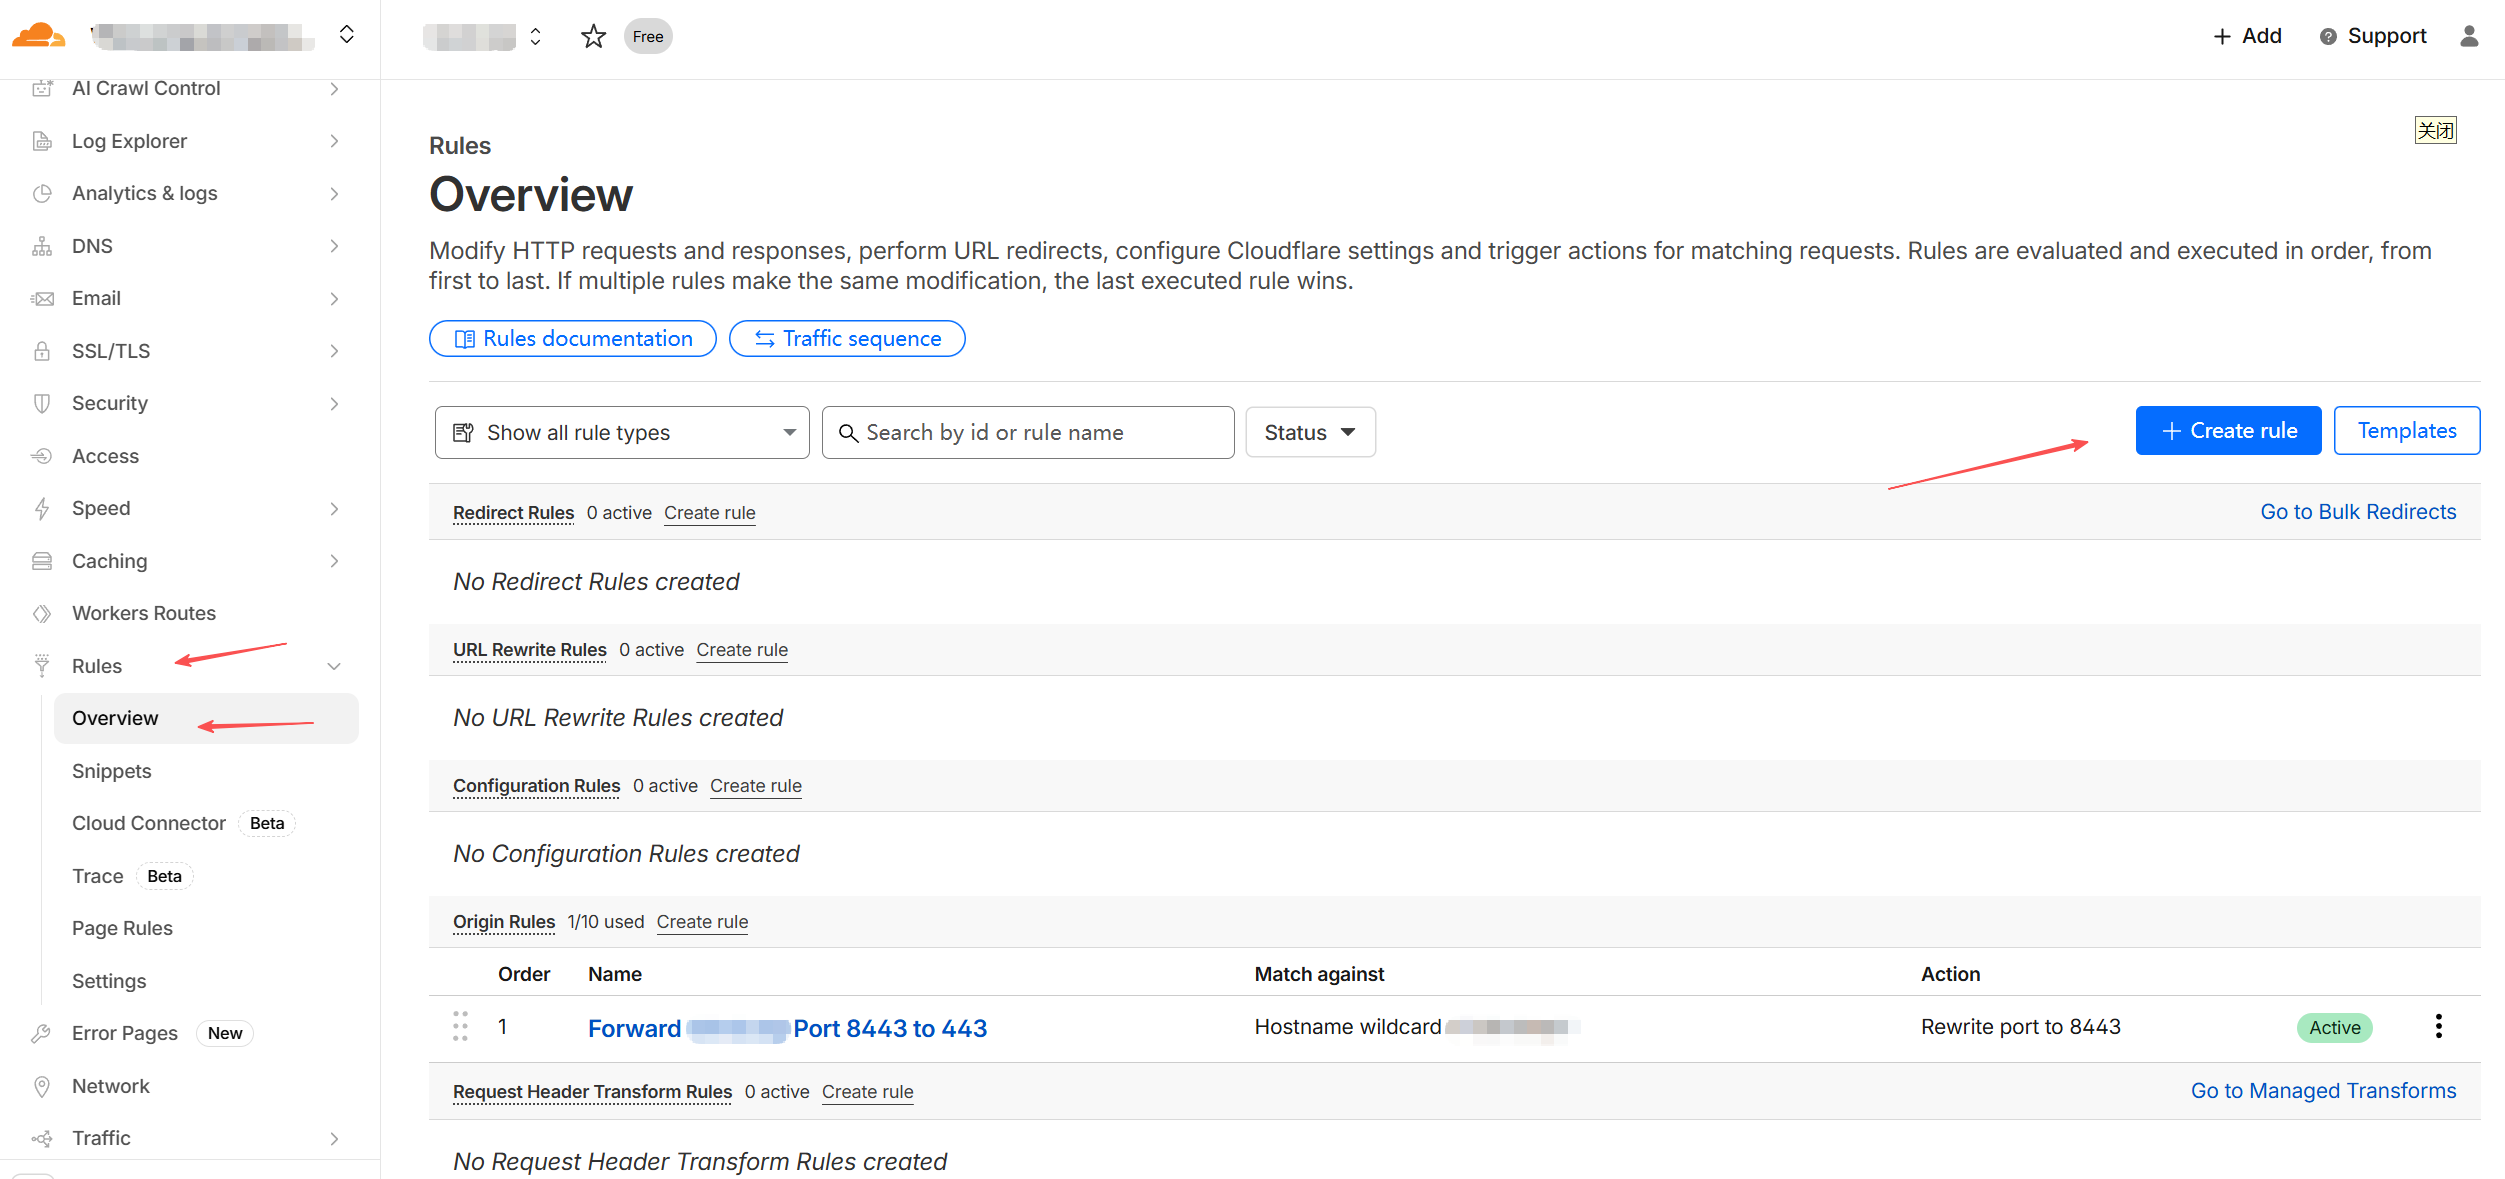Viewport: 2505px width, 1179px height.
Task: Open the three-dot menu for Origin rule
Action: click(2438, 1026)
